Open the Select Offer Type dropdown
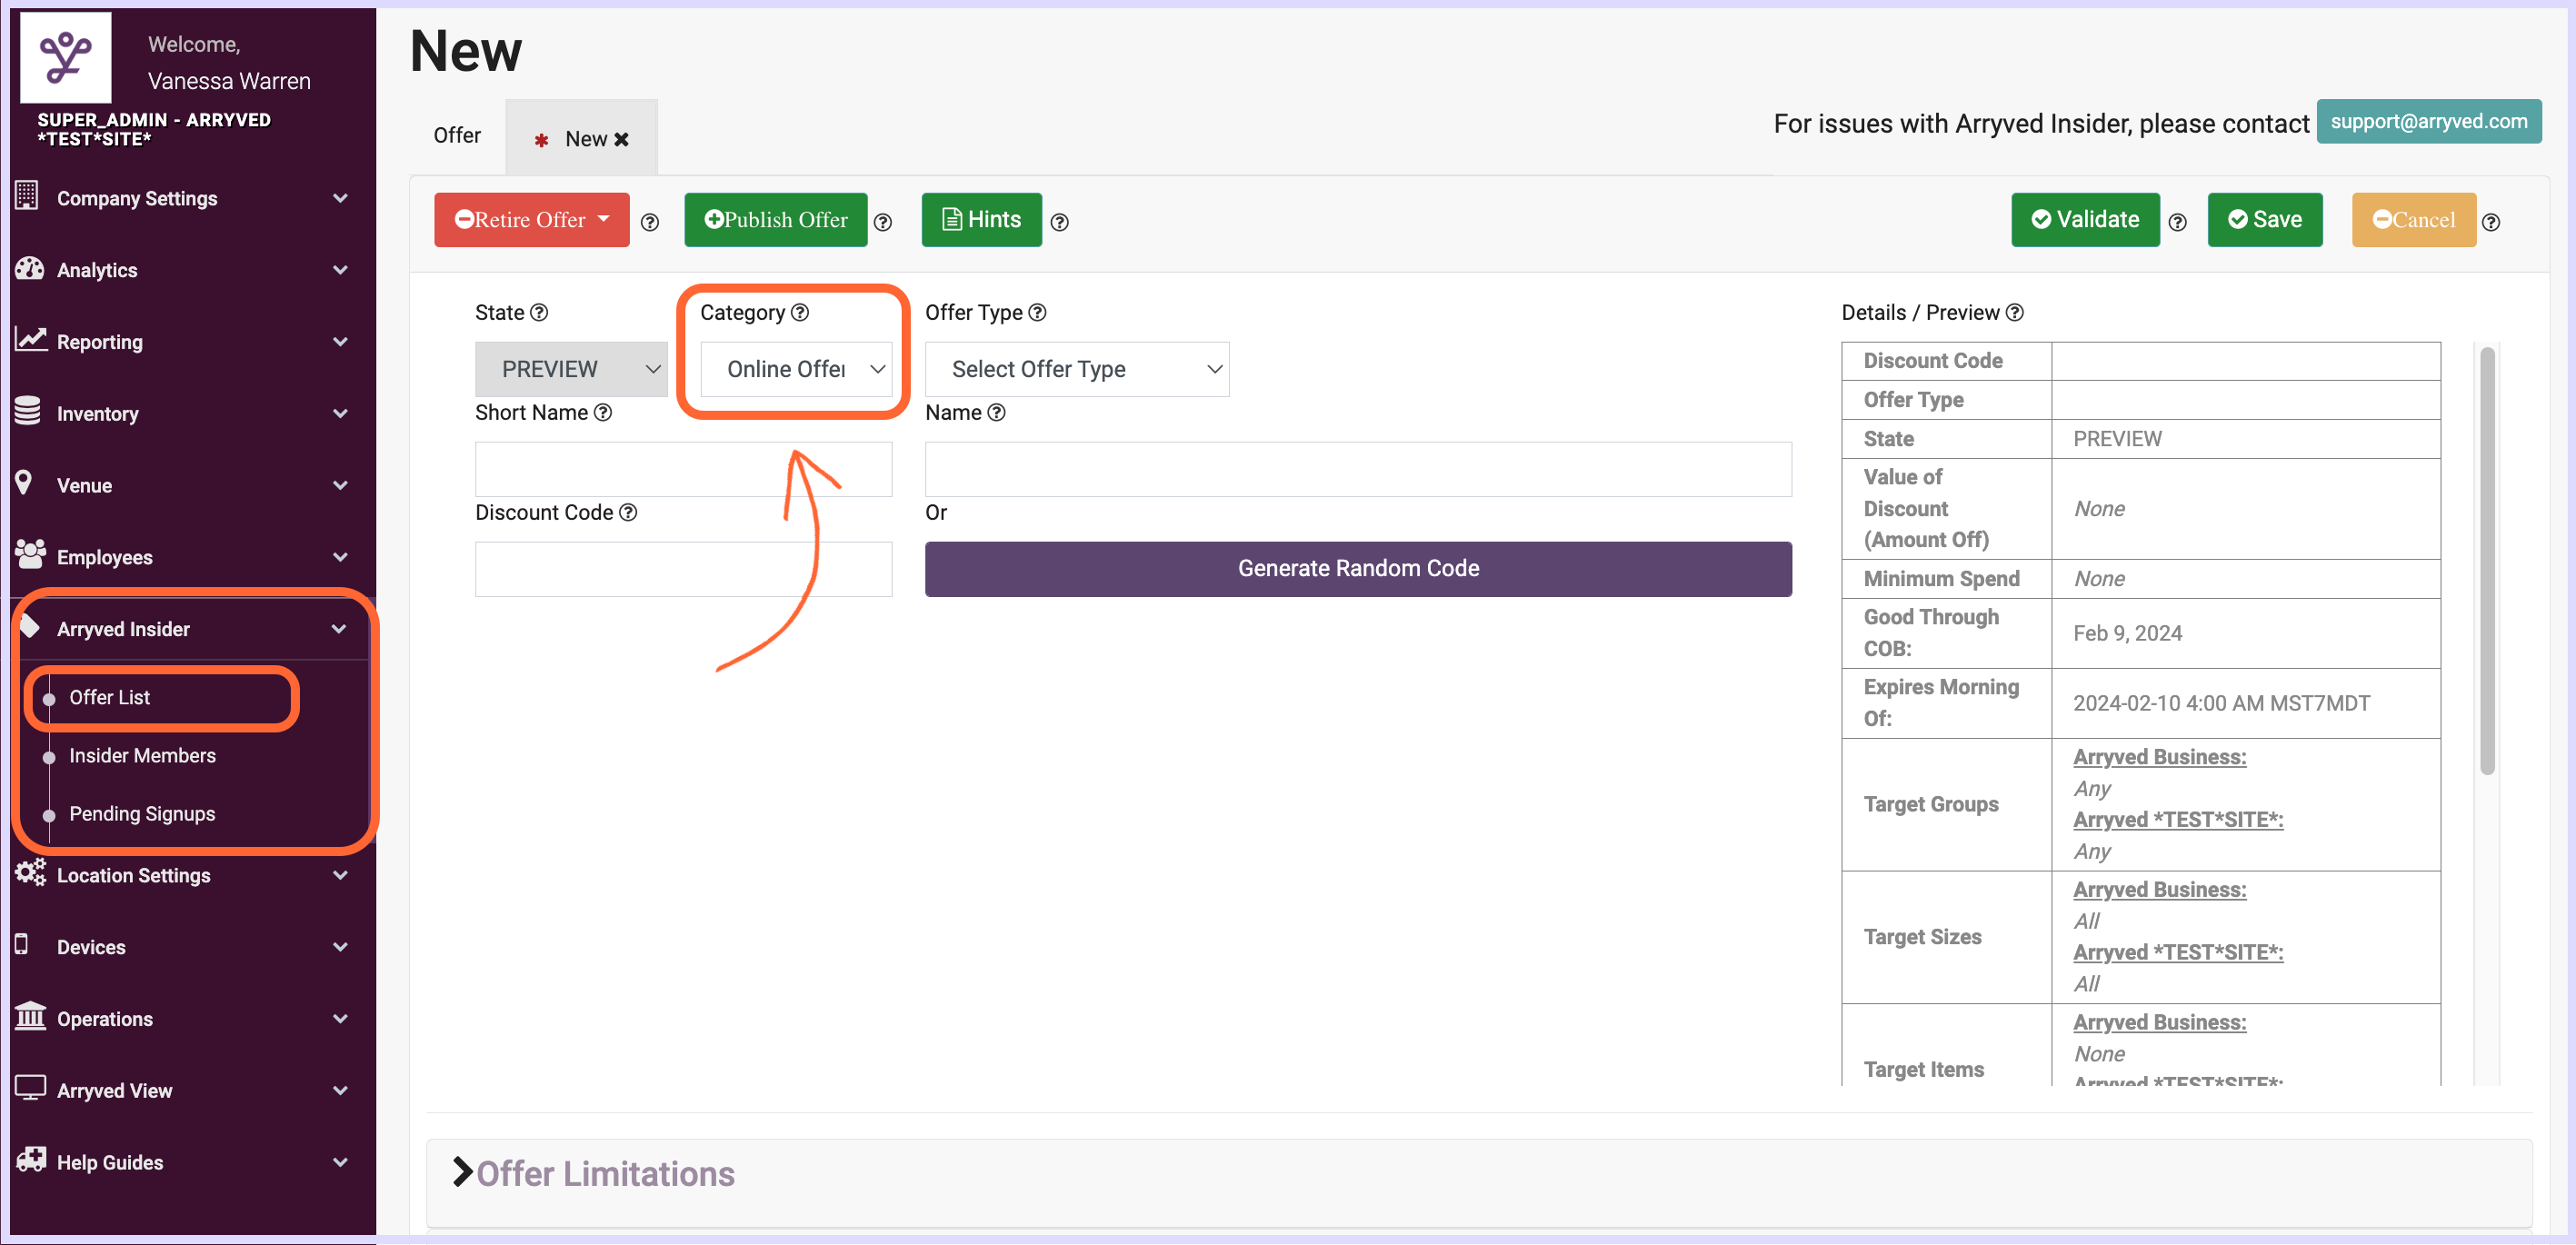The image size is (2576, 1245). click(x=1077, y=369)
